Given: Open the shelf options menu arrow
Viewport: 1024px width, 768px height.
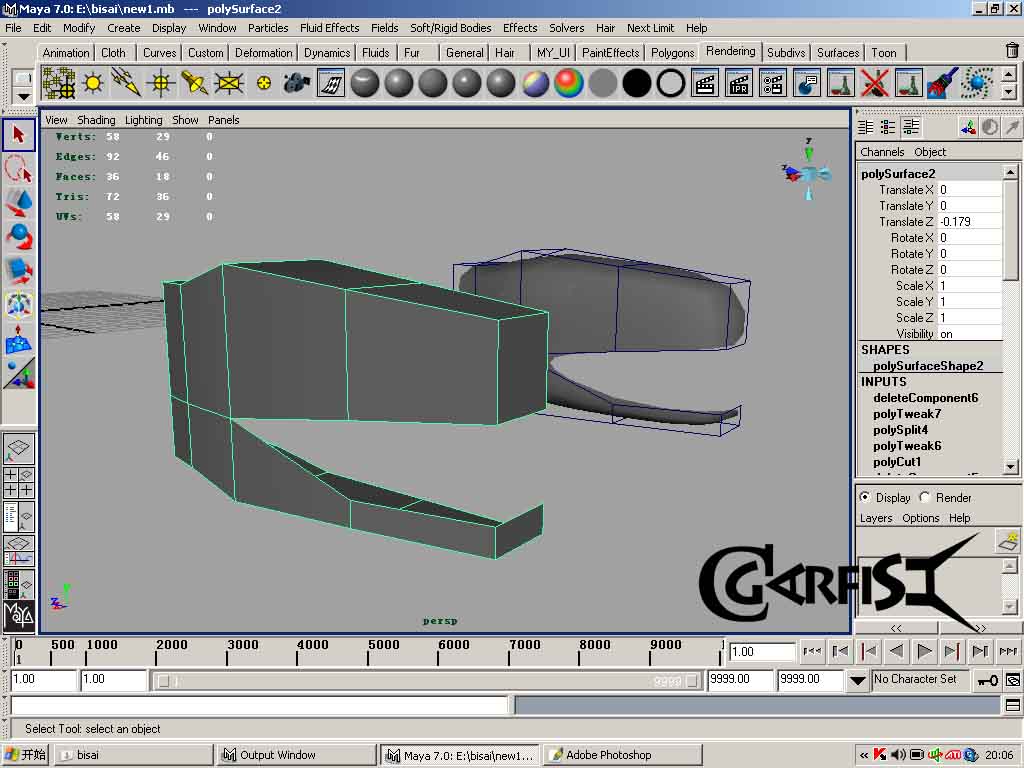Looking at the screenshot, I should coord(23,97).
